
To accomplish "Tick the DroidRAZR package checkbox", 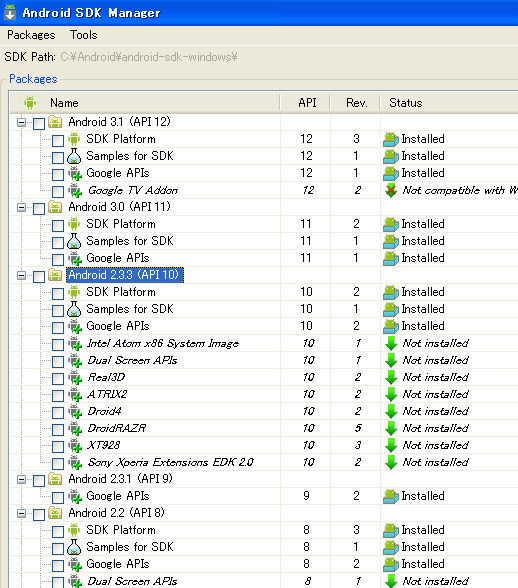I will (58, 430).
